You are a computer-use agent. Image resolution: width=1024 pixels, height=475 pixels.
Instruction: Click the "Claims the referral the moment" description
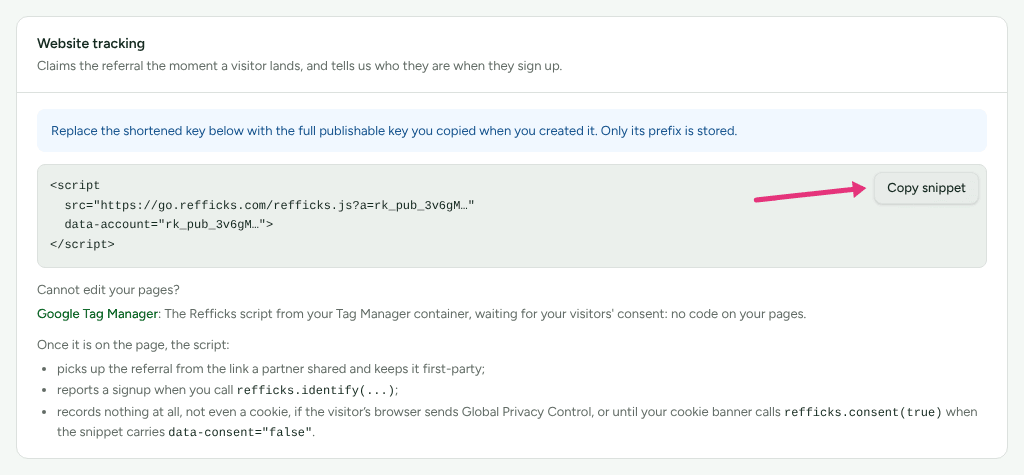pos(299,67)
